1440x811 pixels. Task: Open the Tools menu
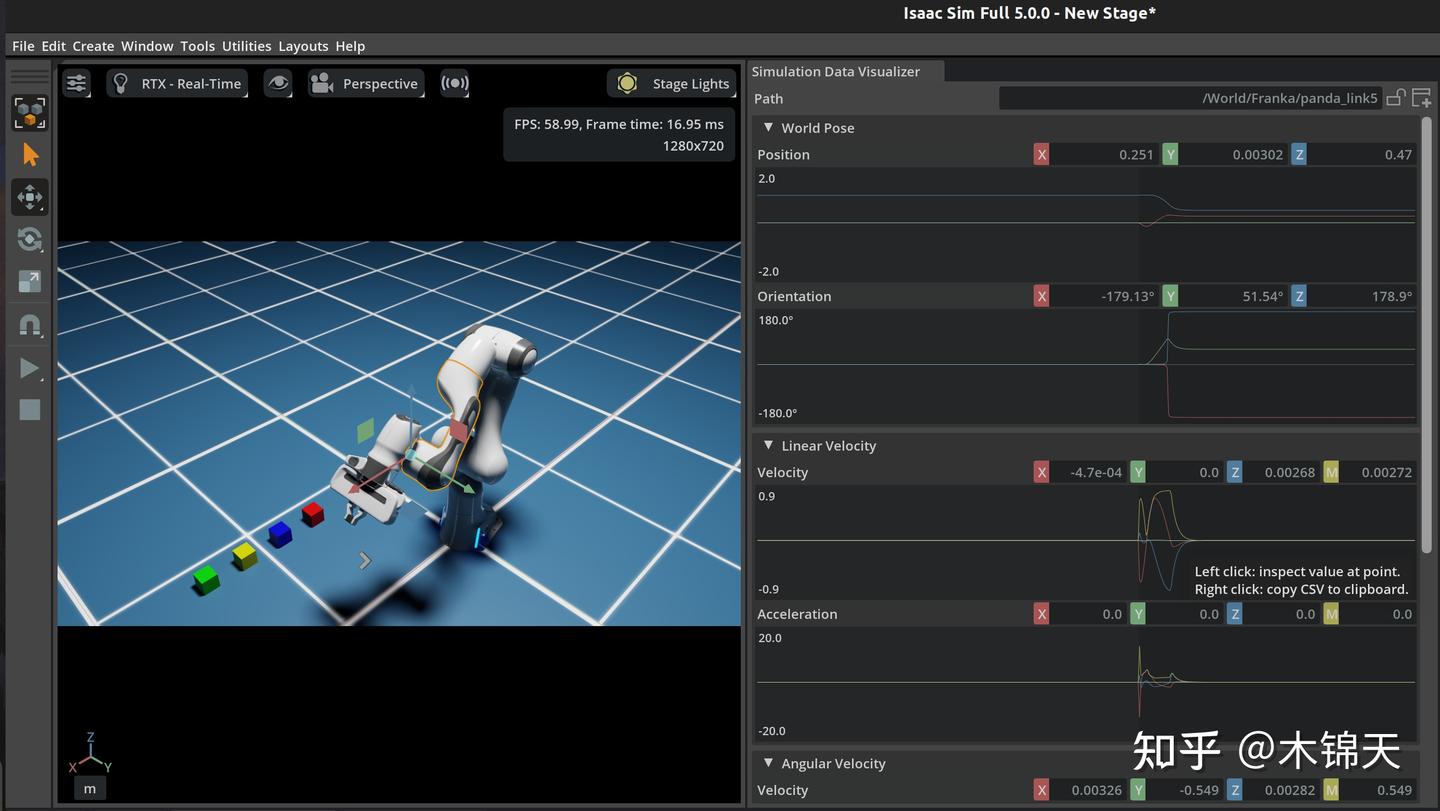pyautogui.click(x=197, y=45)
